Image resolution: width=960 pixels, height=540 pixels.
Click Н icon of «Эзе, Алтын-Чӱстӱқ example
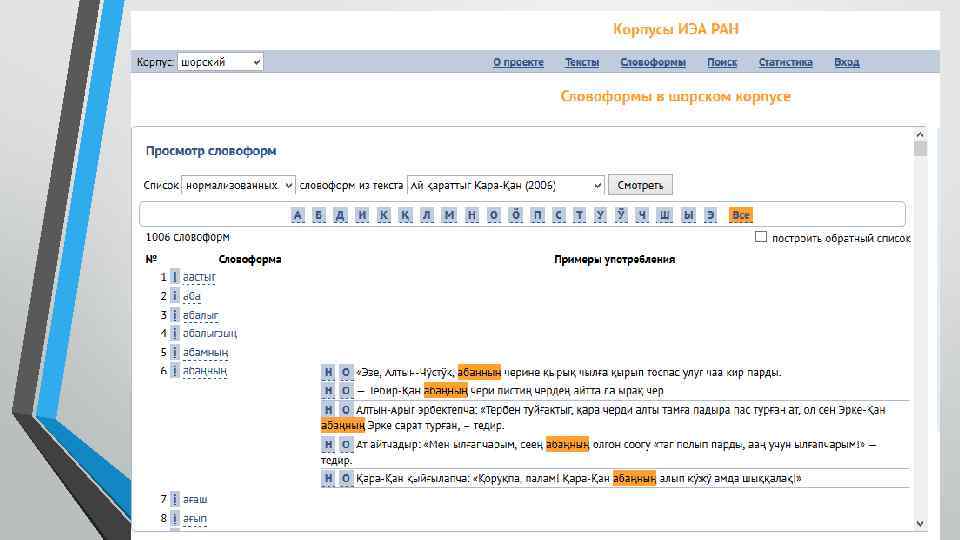click(328, 372)
